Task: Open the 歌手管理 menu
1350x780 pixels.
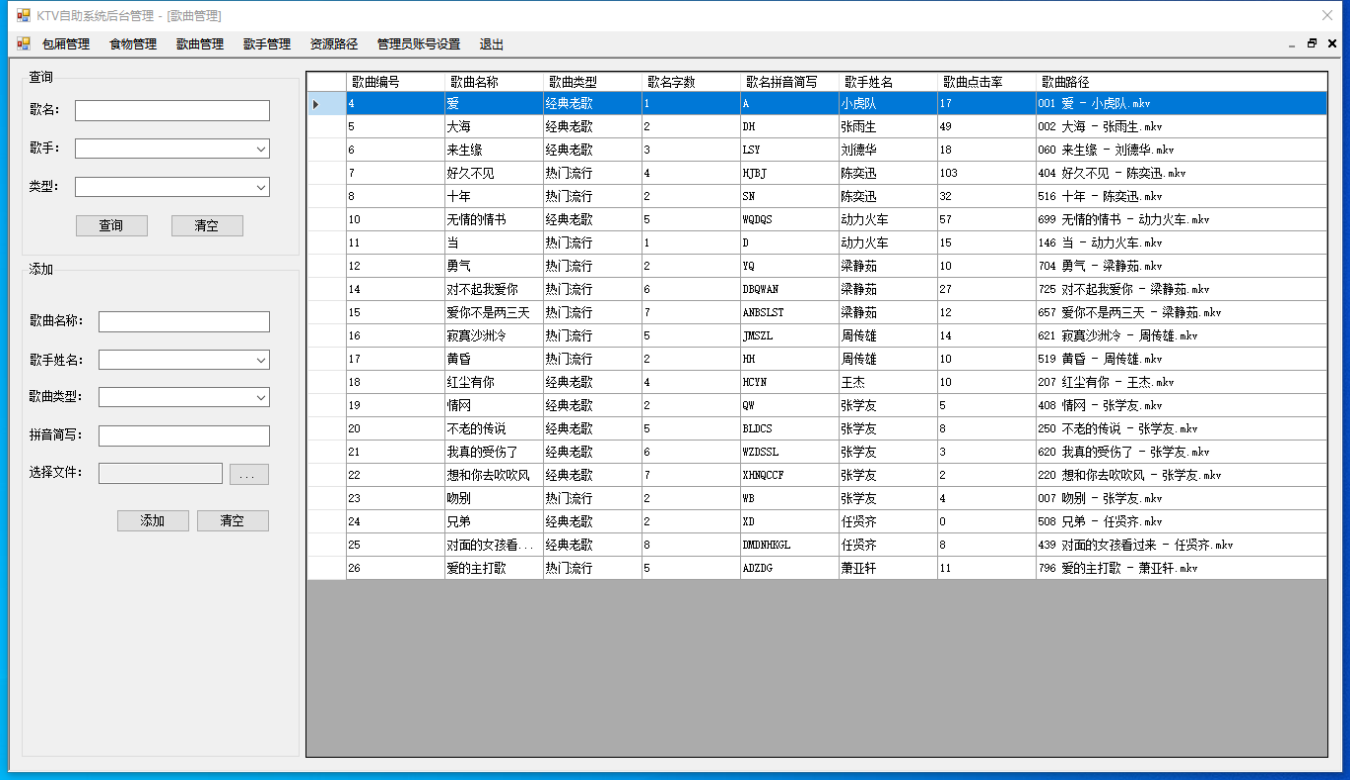Action: [x=267, y=44]
